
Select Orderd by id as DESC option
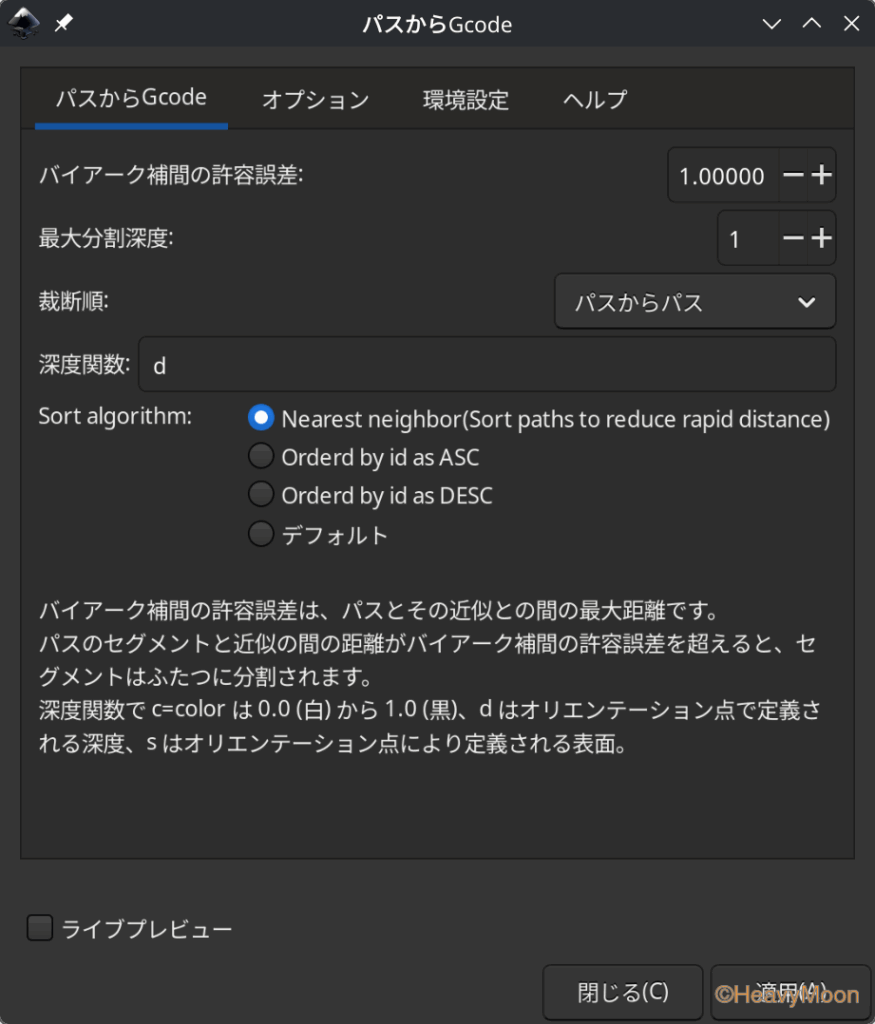point(261,495)
